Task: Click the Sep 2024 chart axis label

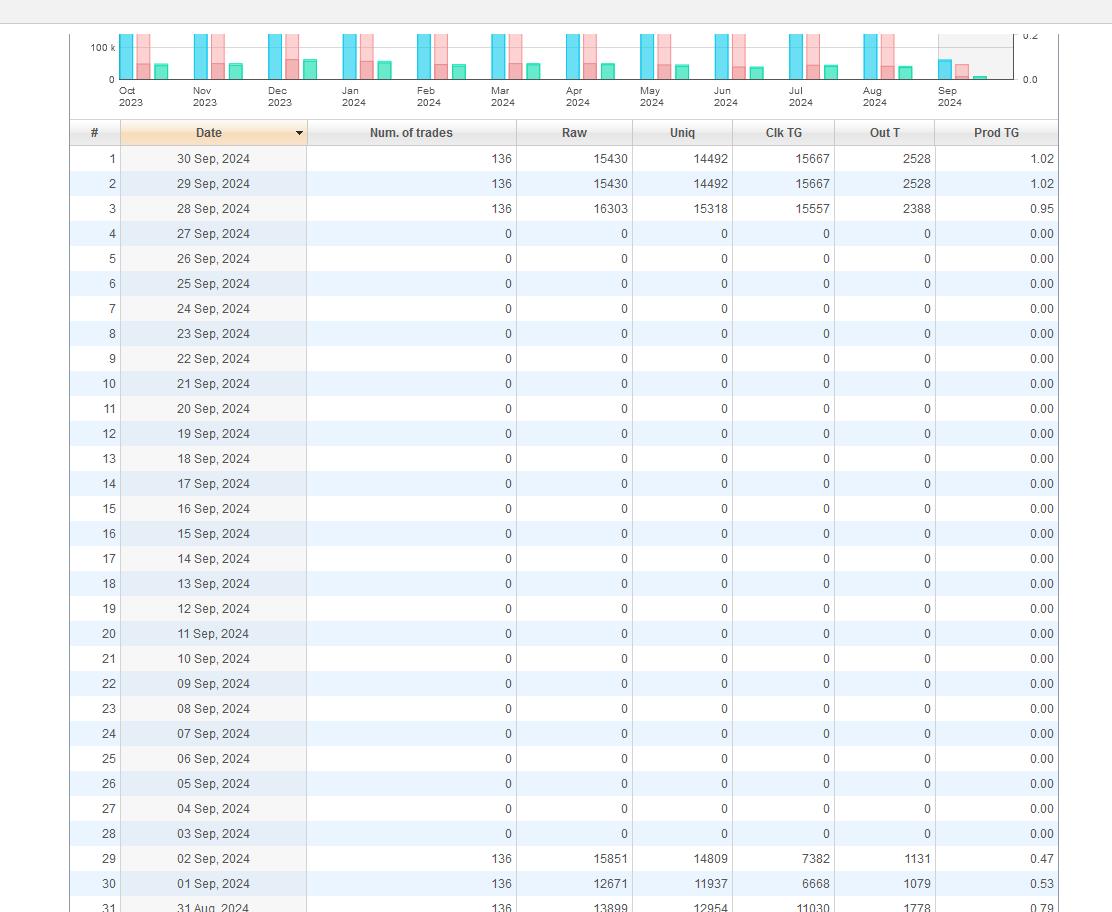Action: point(950,96)
